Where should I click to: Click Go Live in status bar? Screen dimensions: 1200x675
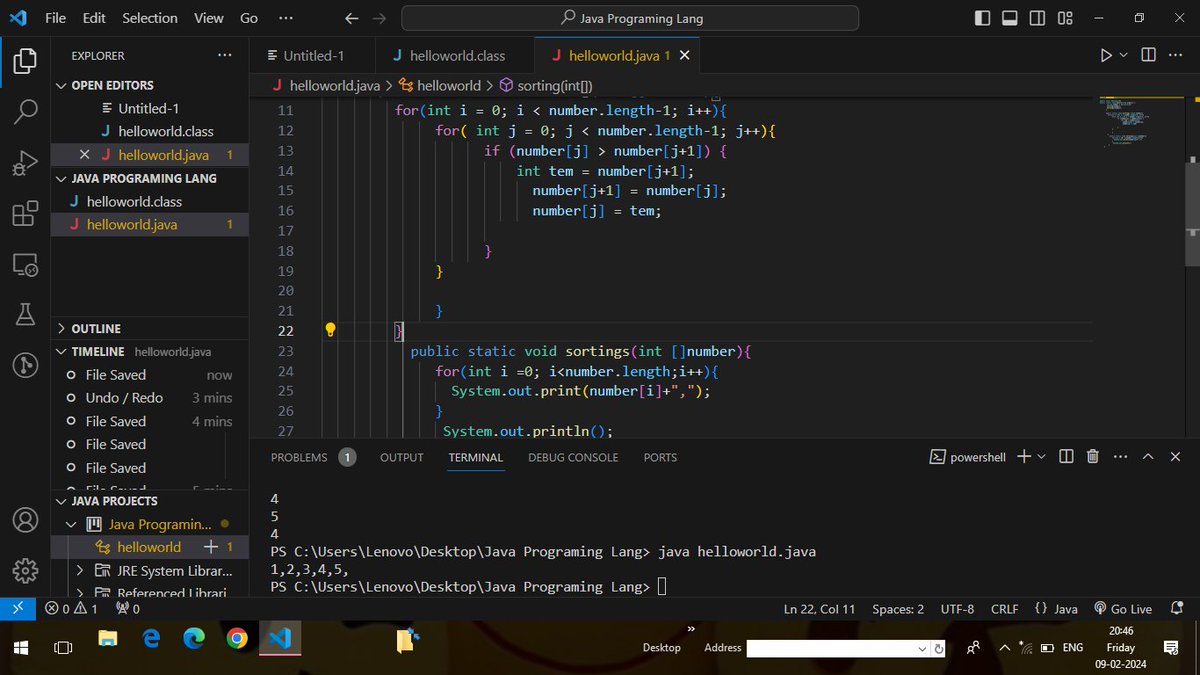pos(1123,608)
